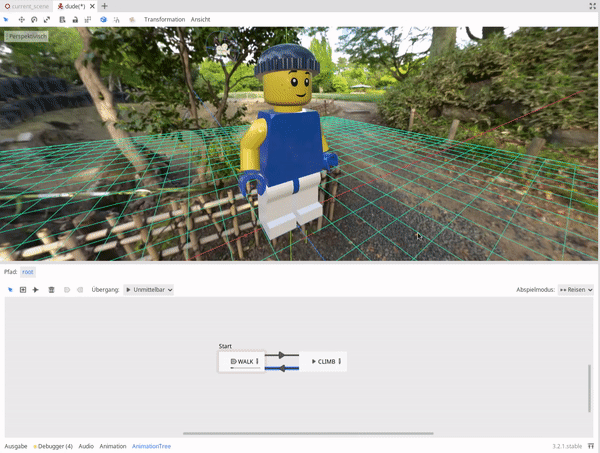Expand bottom panel icon at corner
Image resolution: width=600 pixels, height=453 pixels.
pyautogui.click(x=591, y=446)
